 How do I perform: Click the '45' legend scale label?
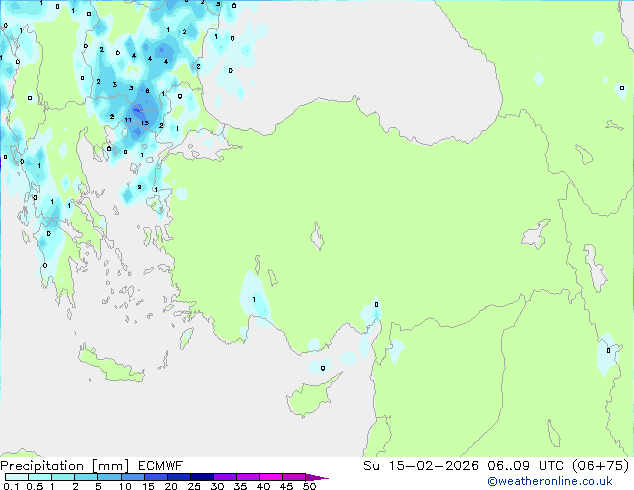pos(286,486)
